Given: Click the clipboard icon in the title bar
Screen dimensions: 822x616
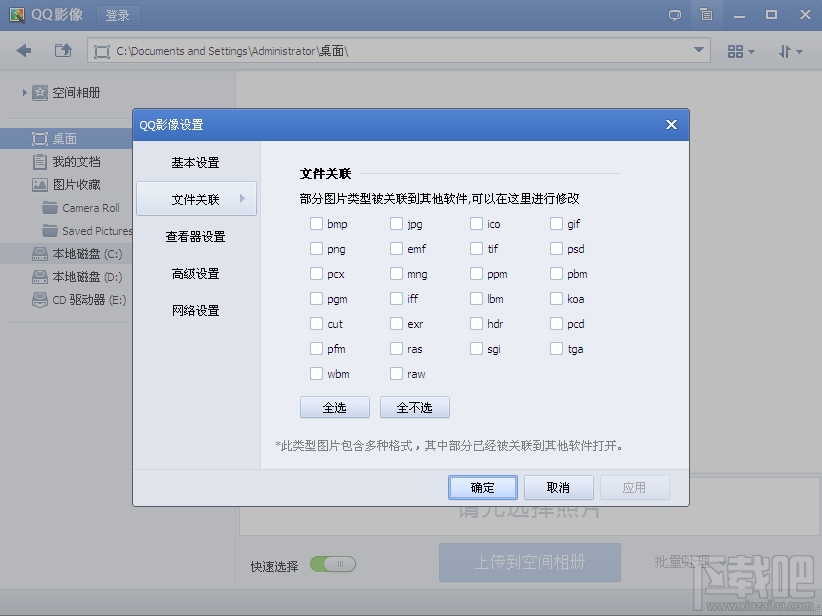Looking at the screenshot, I should 707,14.
